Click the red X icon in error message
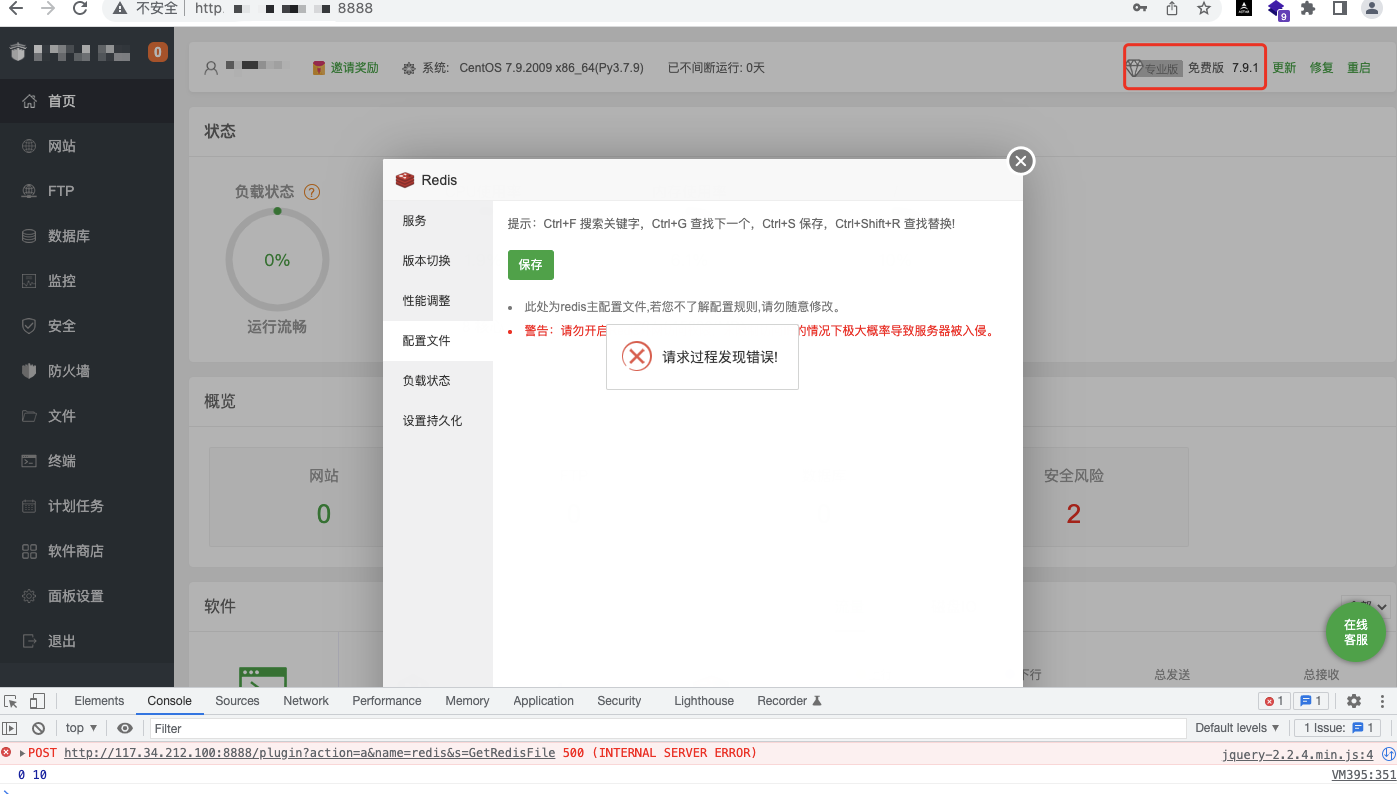The height and width of the screenshot is (794, 1397). click(637, 356)
